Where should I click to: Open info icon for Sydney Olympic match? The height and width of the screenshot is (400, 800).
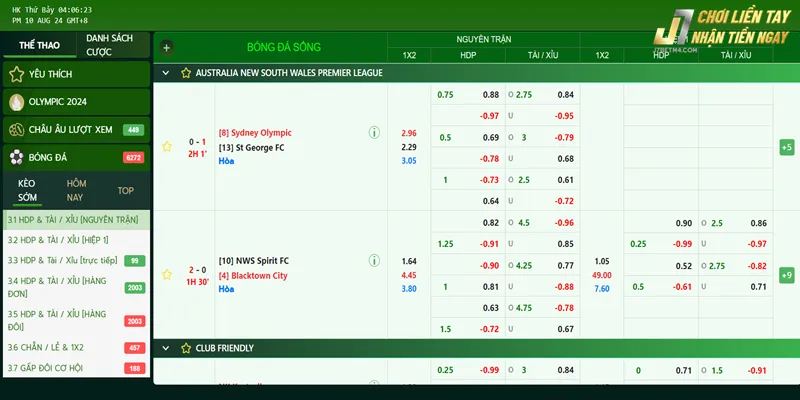pos(374,132)
